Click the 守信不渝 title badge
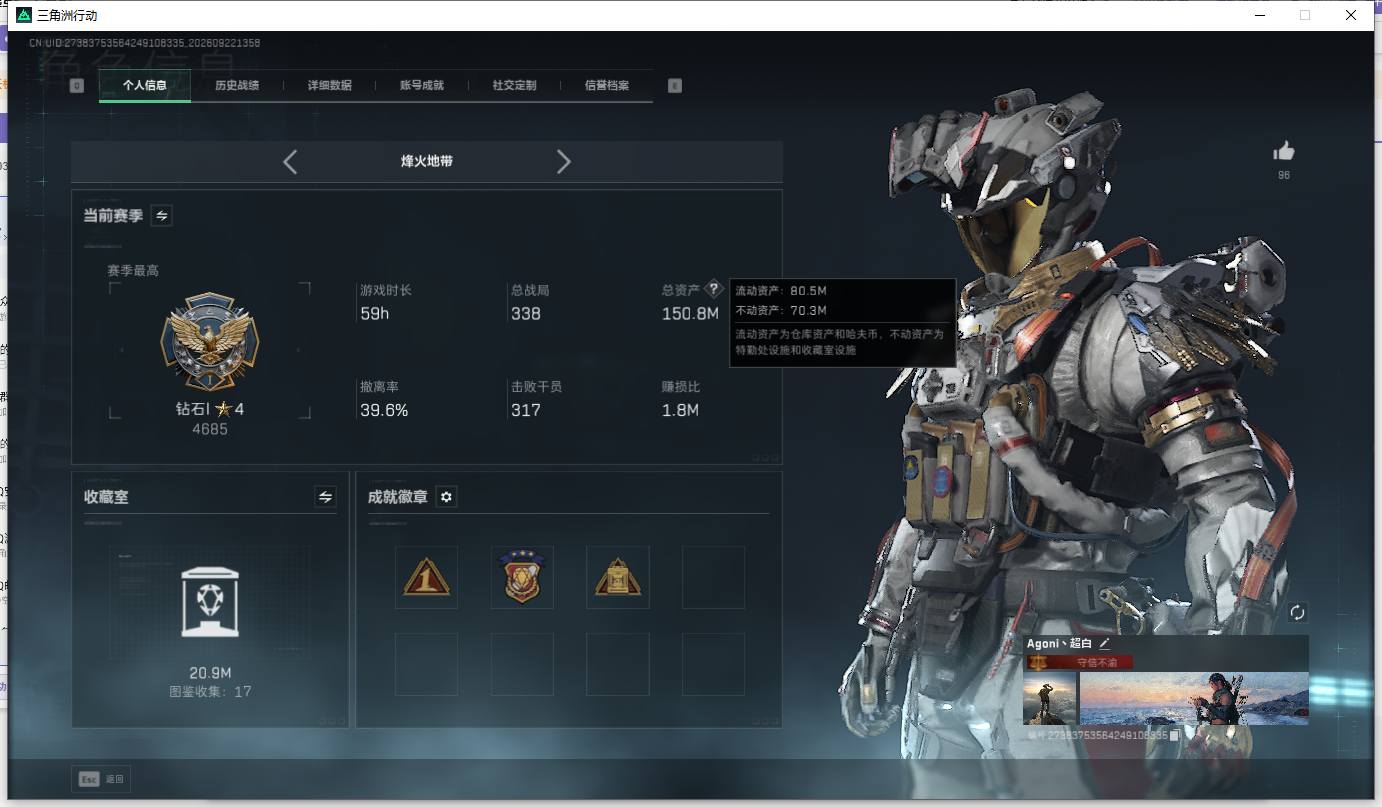The image size is (1382, 807). tap(1081, 662)
